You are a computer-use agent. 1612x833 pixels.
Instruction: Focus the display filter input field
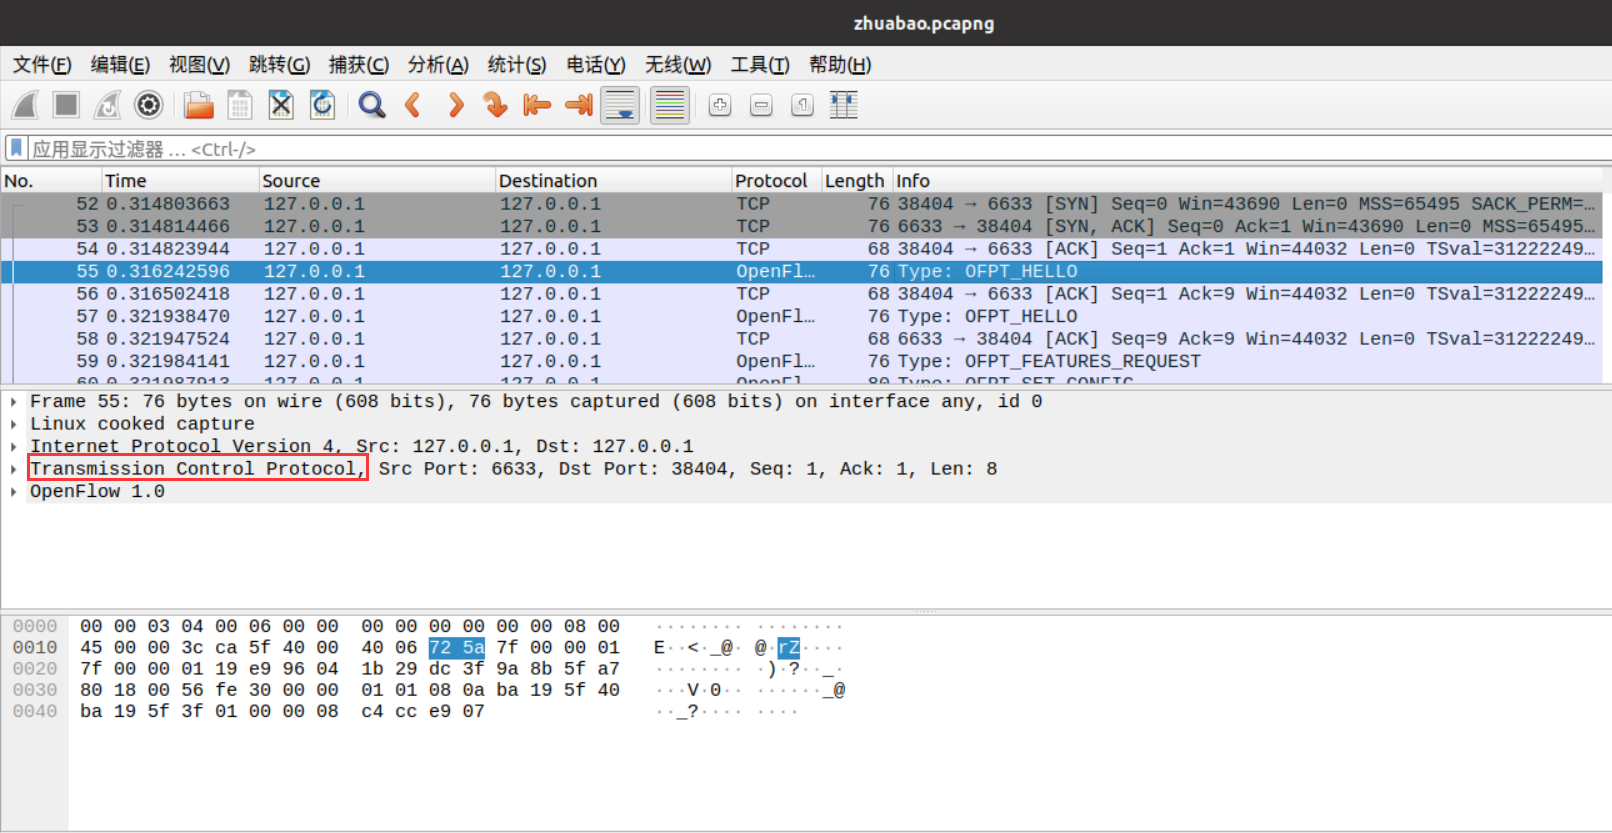820,149
